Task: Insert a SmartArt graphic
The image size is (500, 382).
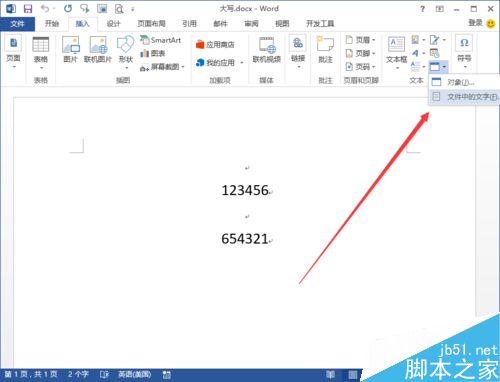Action: coord(161,40)
